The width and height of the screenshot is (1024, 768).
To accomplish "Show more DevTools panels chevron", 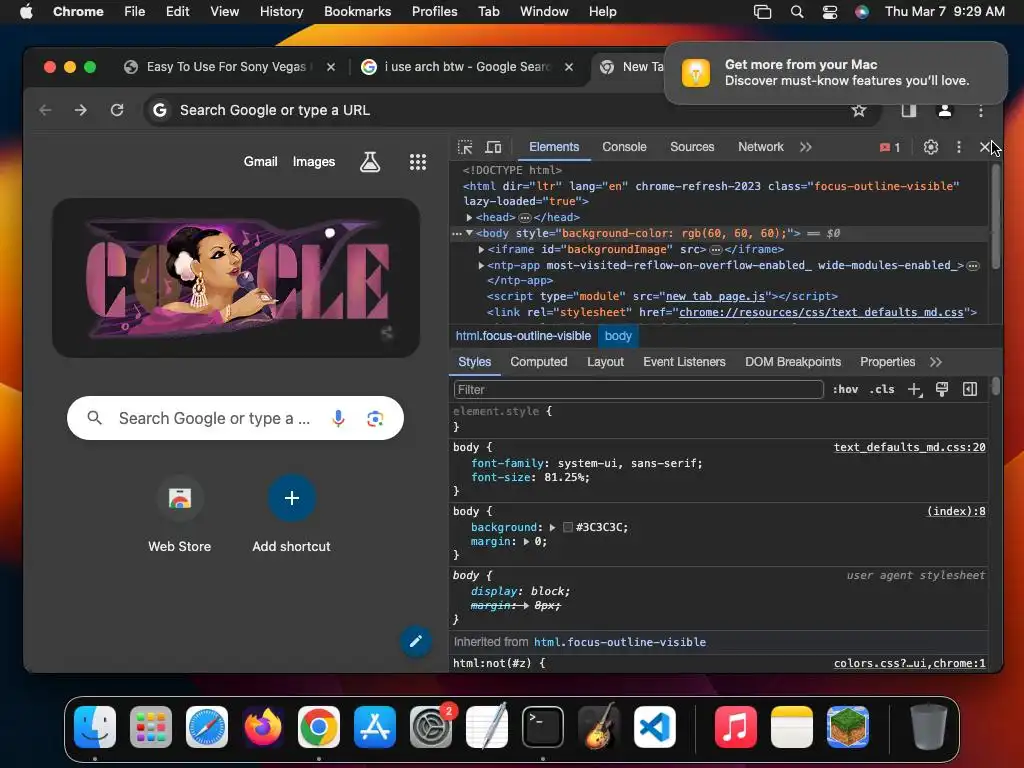I will pos(806,147).
